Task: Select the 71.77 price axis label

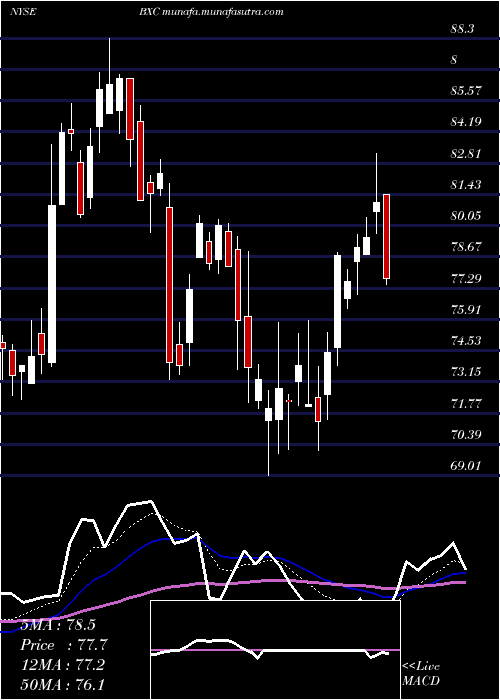Action: (466, 404)
